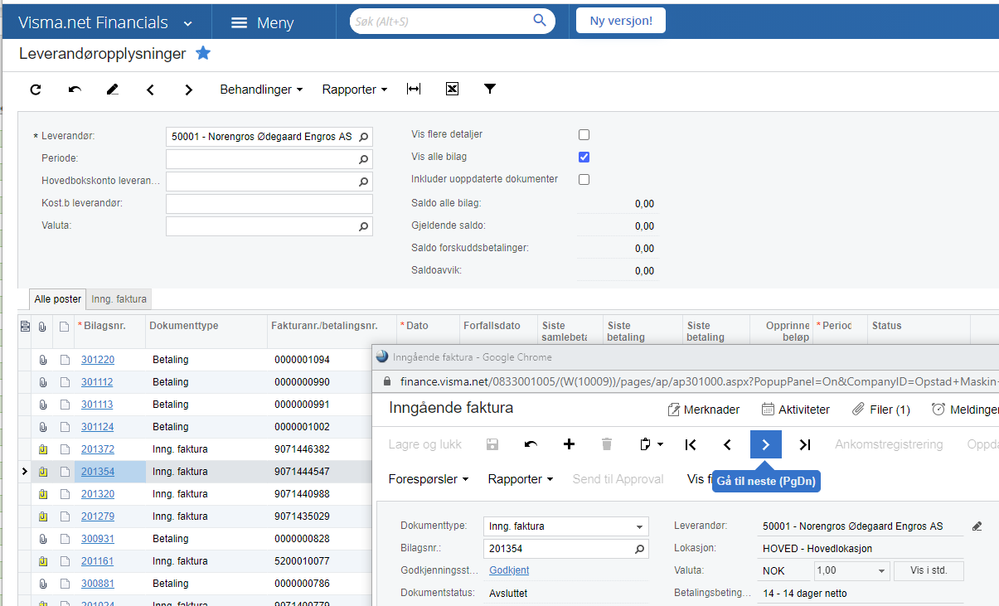Expand Forespørsler menu in invoice popup

pos(428,479)
